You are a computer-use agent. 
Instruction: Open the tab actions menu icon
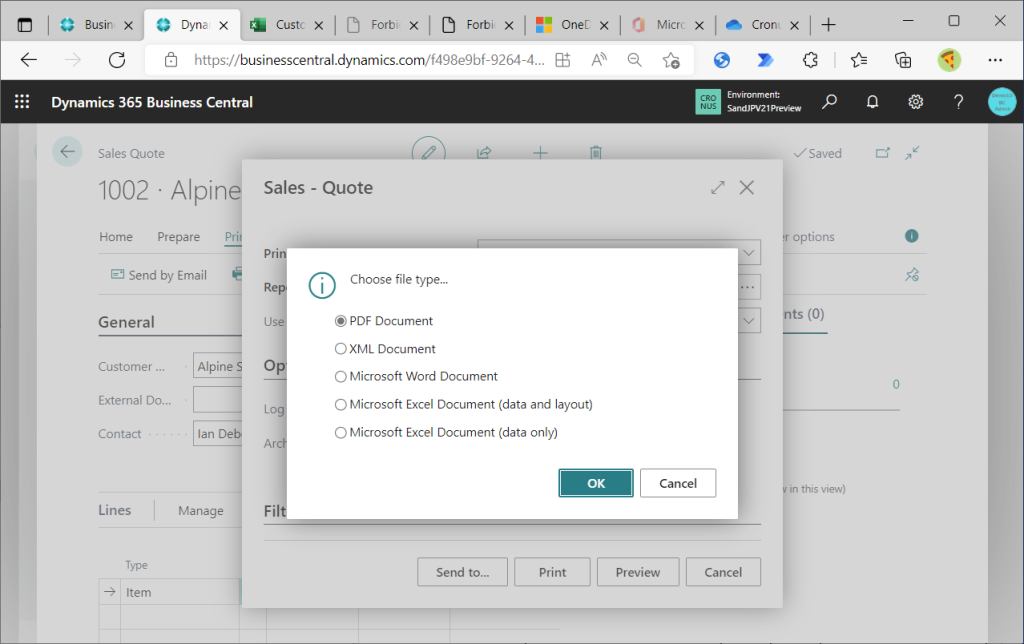click(25, 25)
